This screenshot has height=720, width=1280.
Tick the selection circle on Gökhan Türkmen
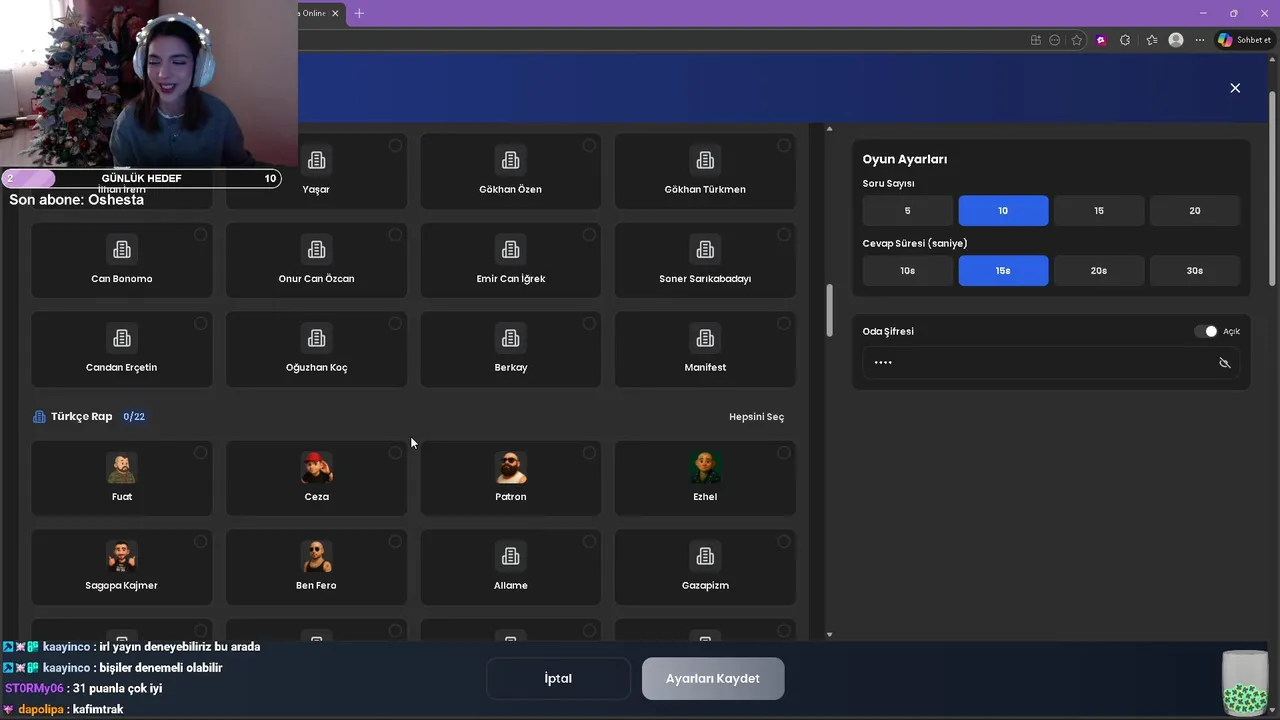click(783, 146)
